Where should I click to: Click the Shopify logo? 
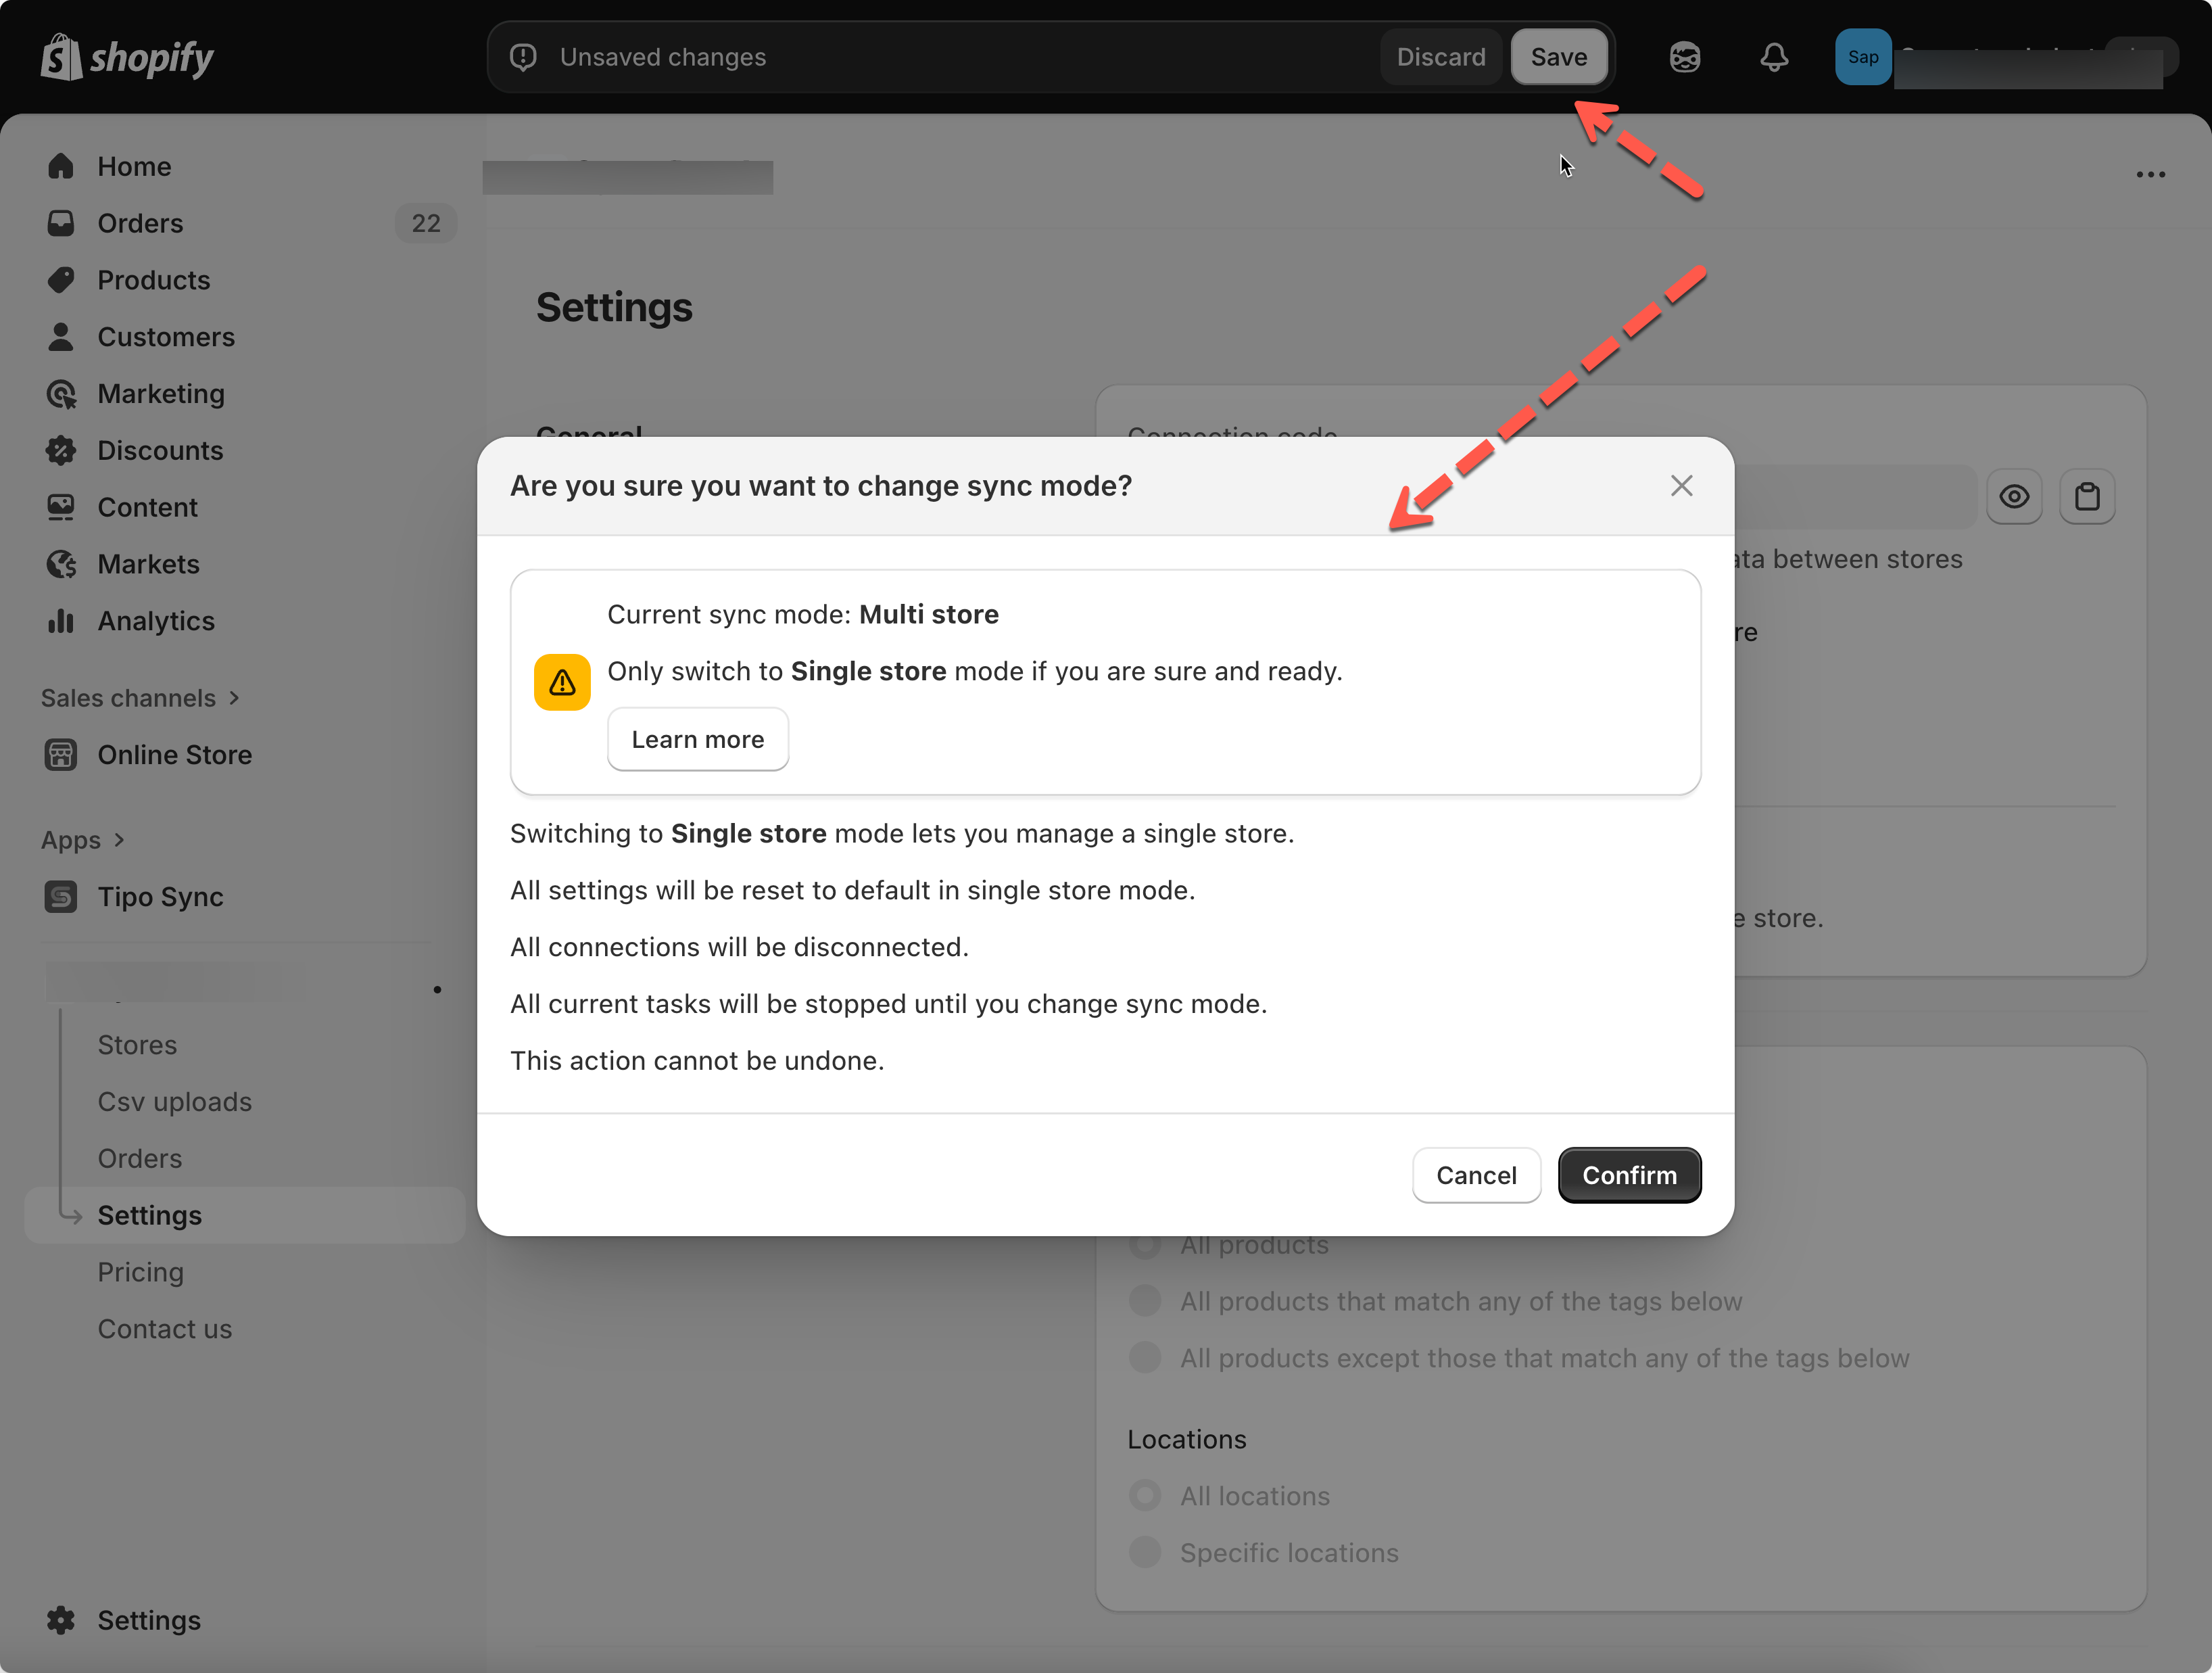point(127,57)
